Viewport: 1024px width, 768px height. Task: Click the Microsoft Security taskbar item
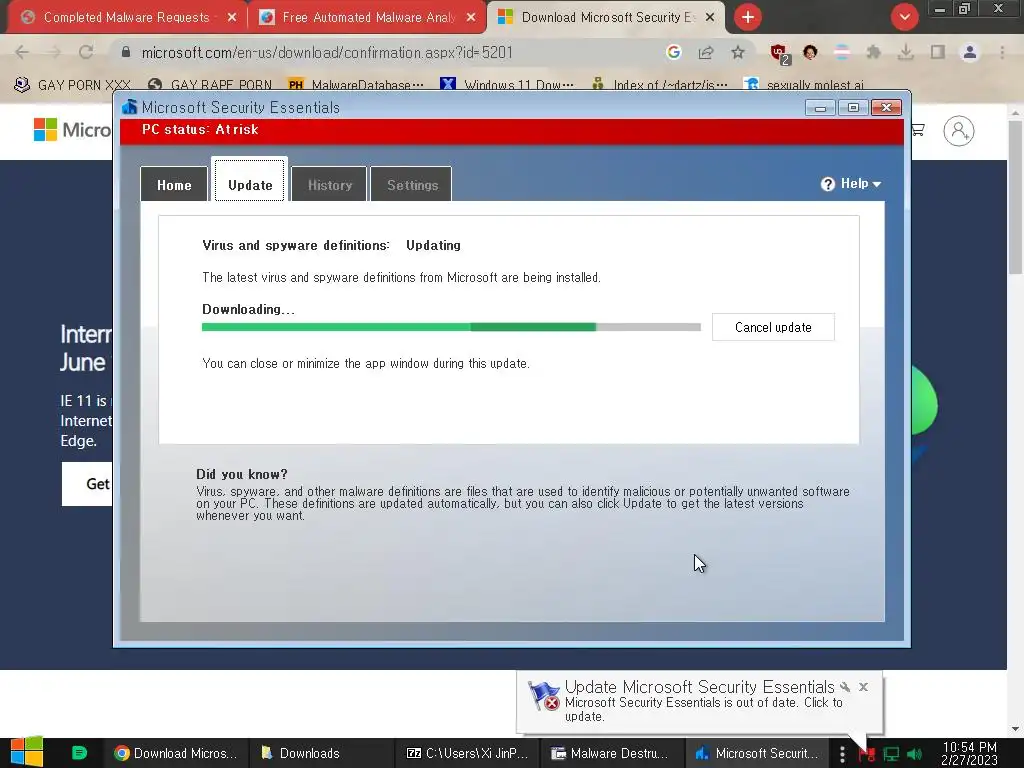(756, 753)
